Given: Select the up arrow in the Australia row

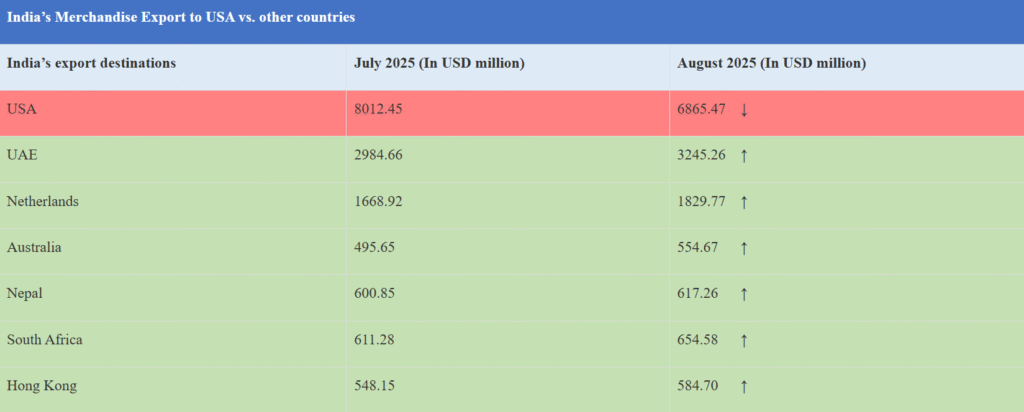Looking at the screenshot, I should [x=744, y=247].
